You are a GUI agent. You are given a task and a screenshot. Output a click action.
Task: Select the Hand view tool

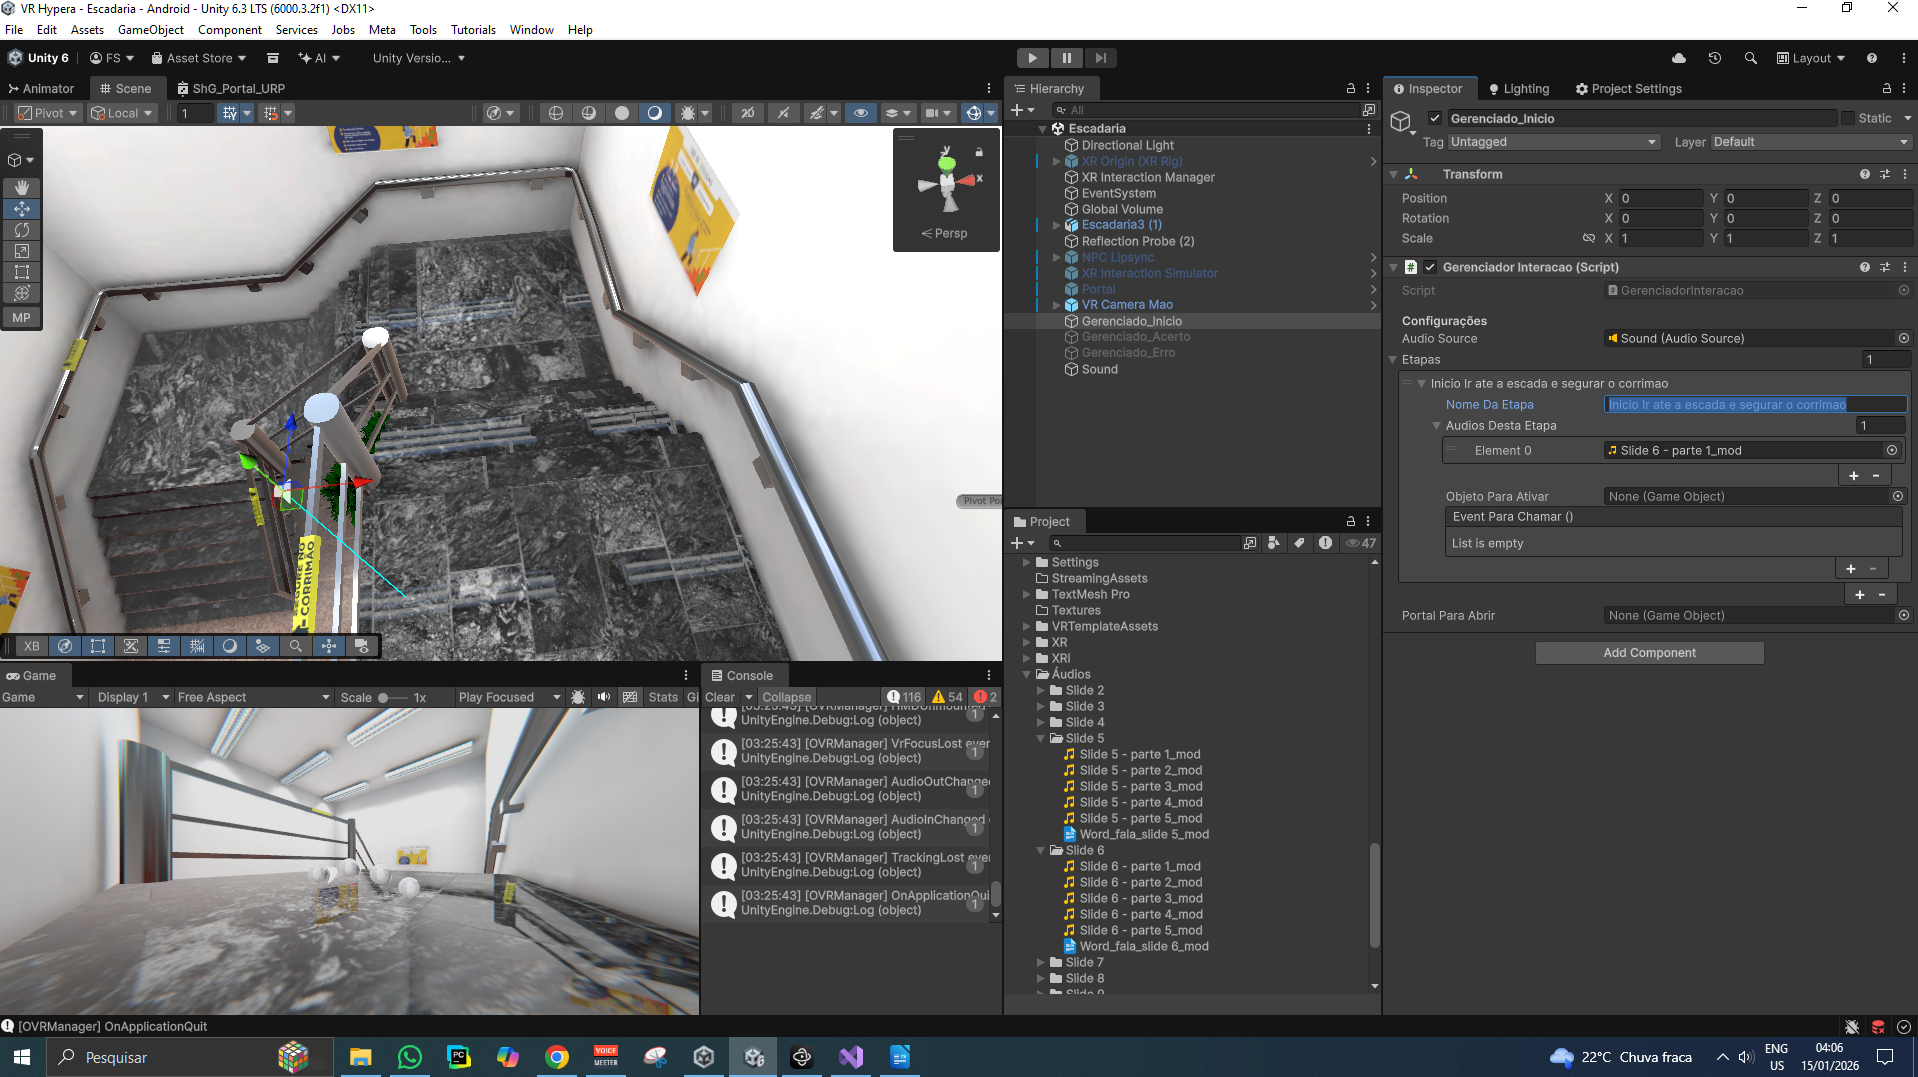pyautogui.click(x=21, y=187)
